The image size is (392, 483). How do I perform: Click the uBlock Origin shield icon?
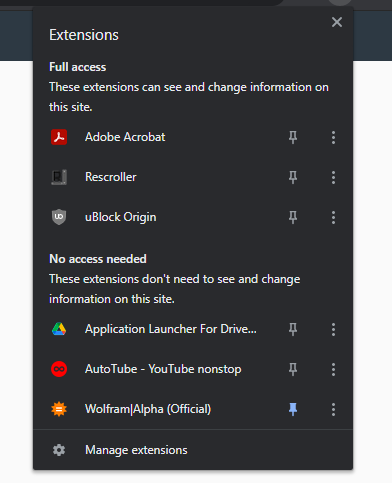point(59,217)
